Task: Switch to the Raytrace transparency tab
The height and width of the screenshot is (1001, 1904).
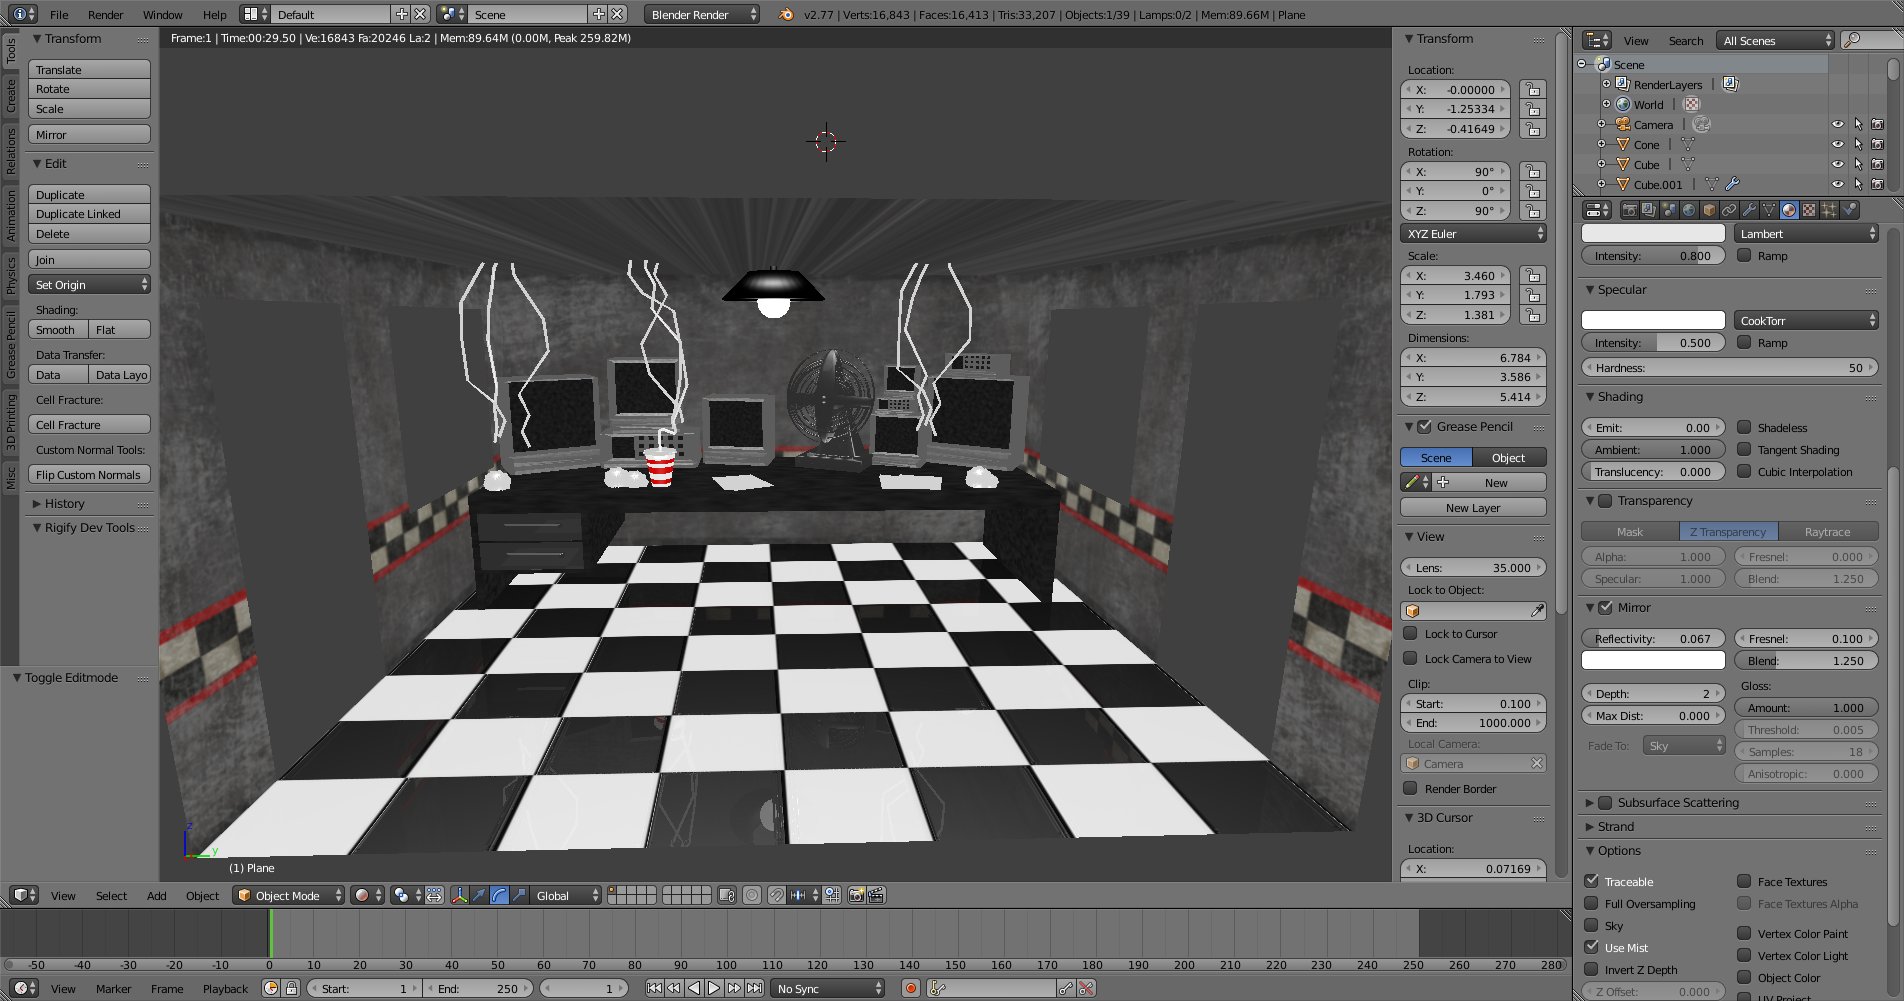Action: coord(1827,532)
